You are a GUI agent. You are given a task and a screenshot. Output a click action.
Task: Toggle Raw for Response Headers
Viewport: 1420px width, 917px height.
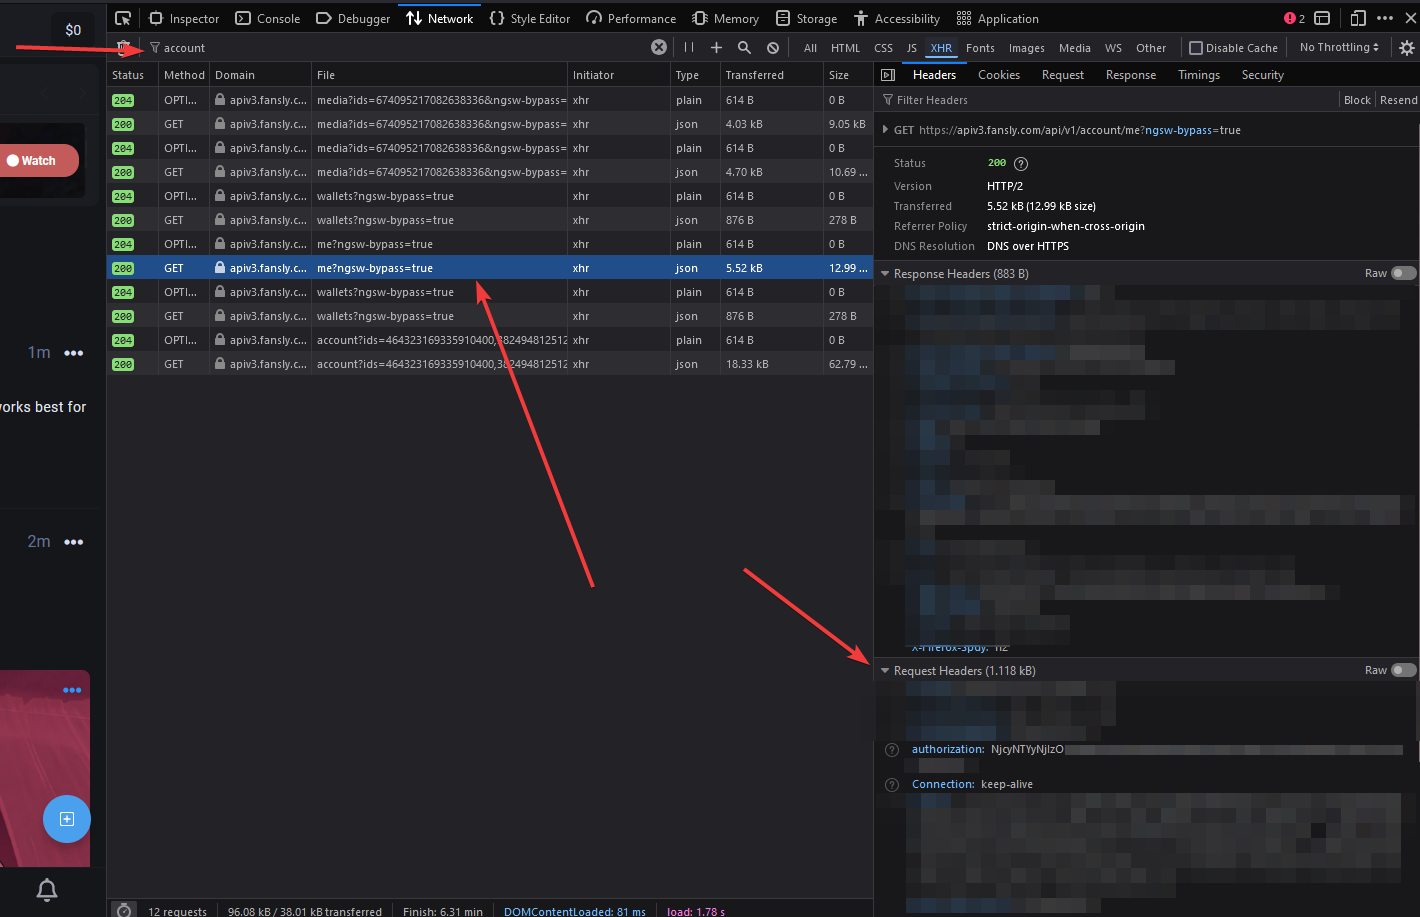(x=1403, y=273)
